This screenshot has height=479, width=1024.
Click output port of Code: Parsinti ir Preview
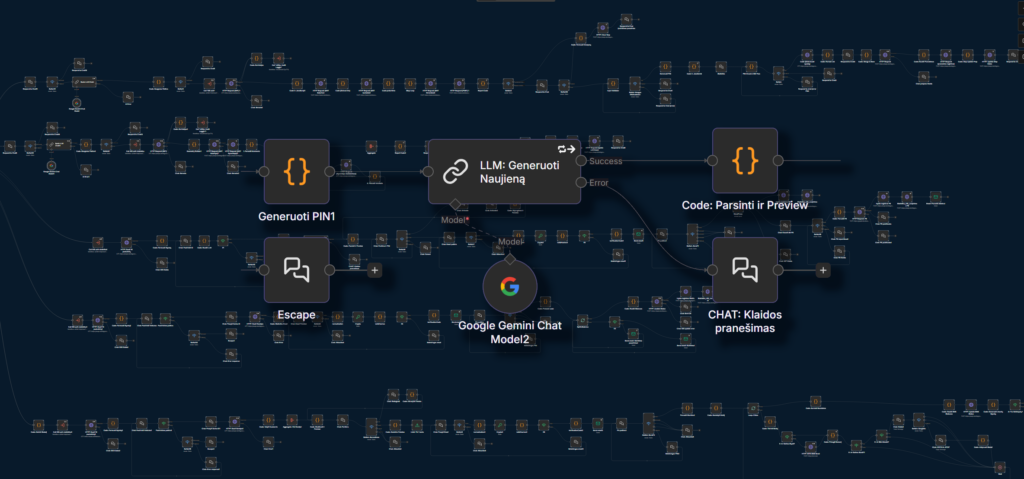click(x=778, y=161)
